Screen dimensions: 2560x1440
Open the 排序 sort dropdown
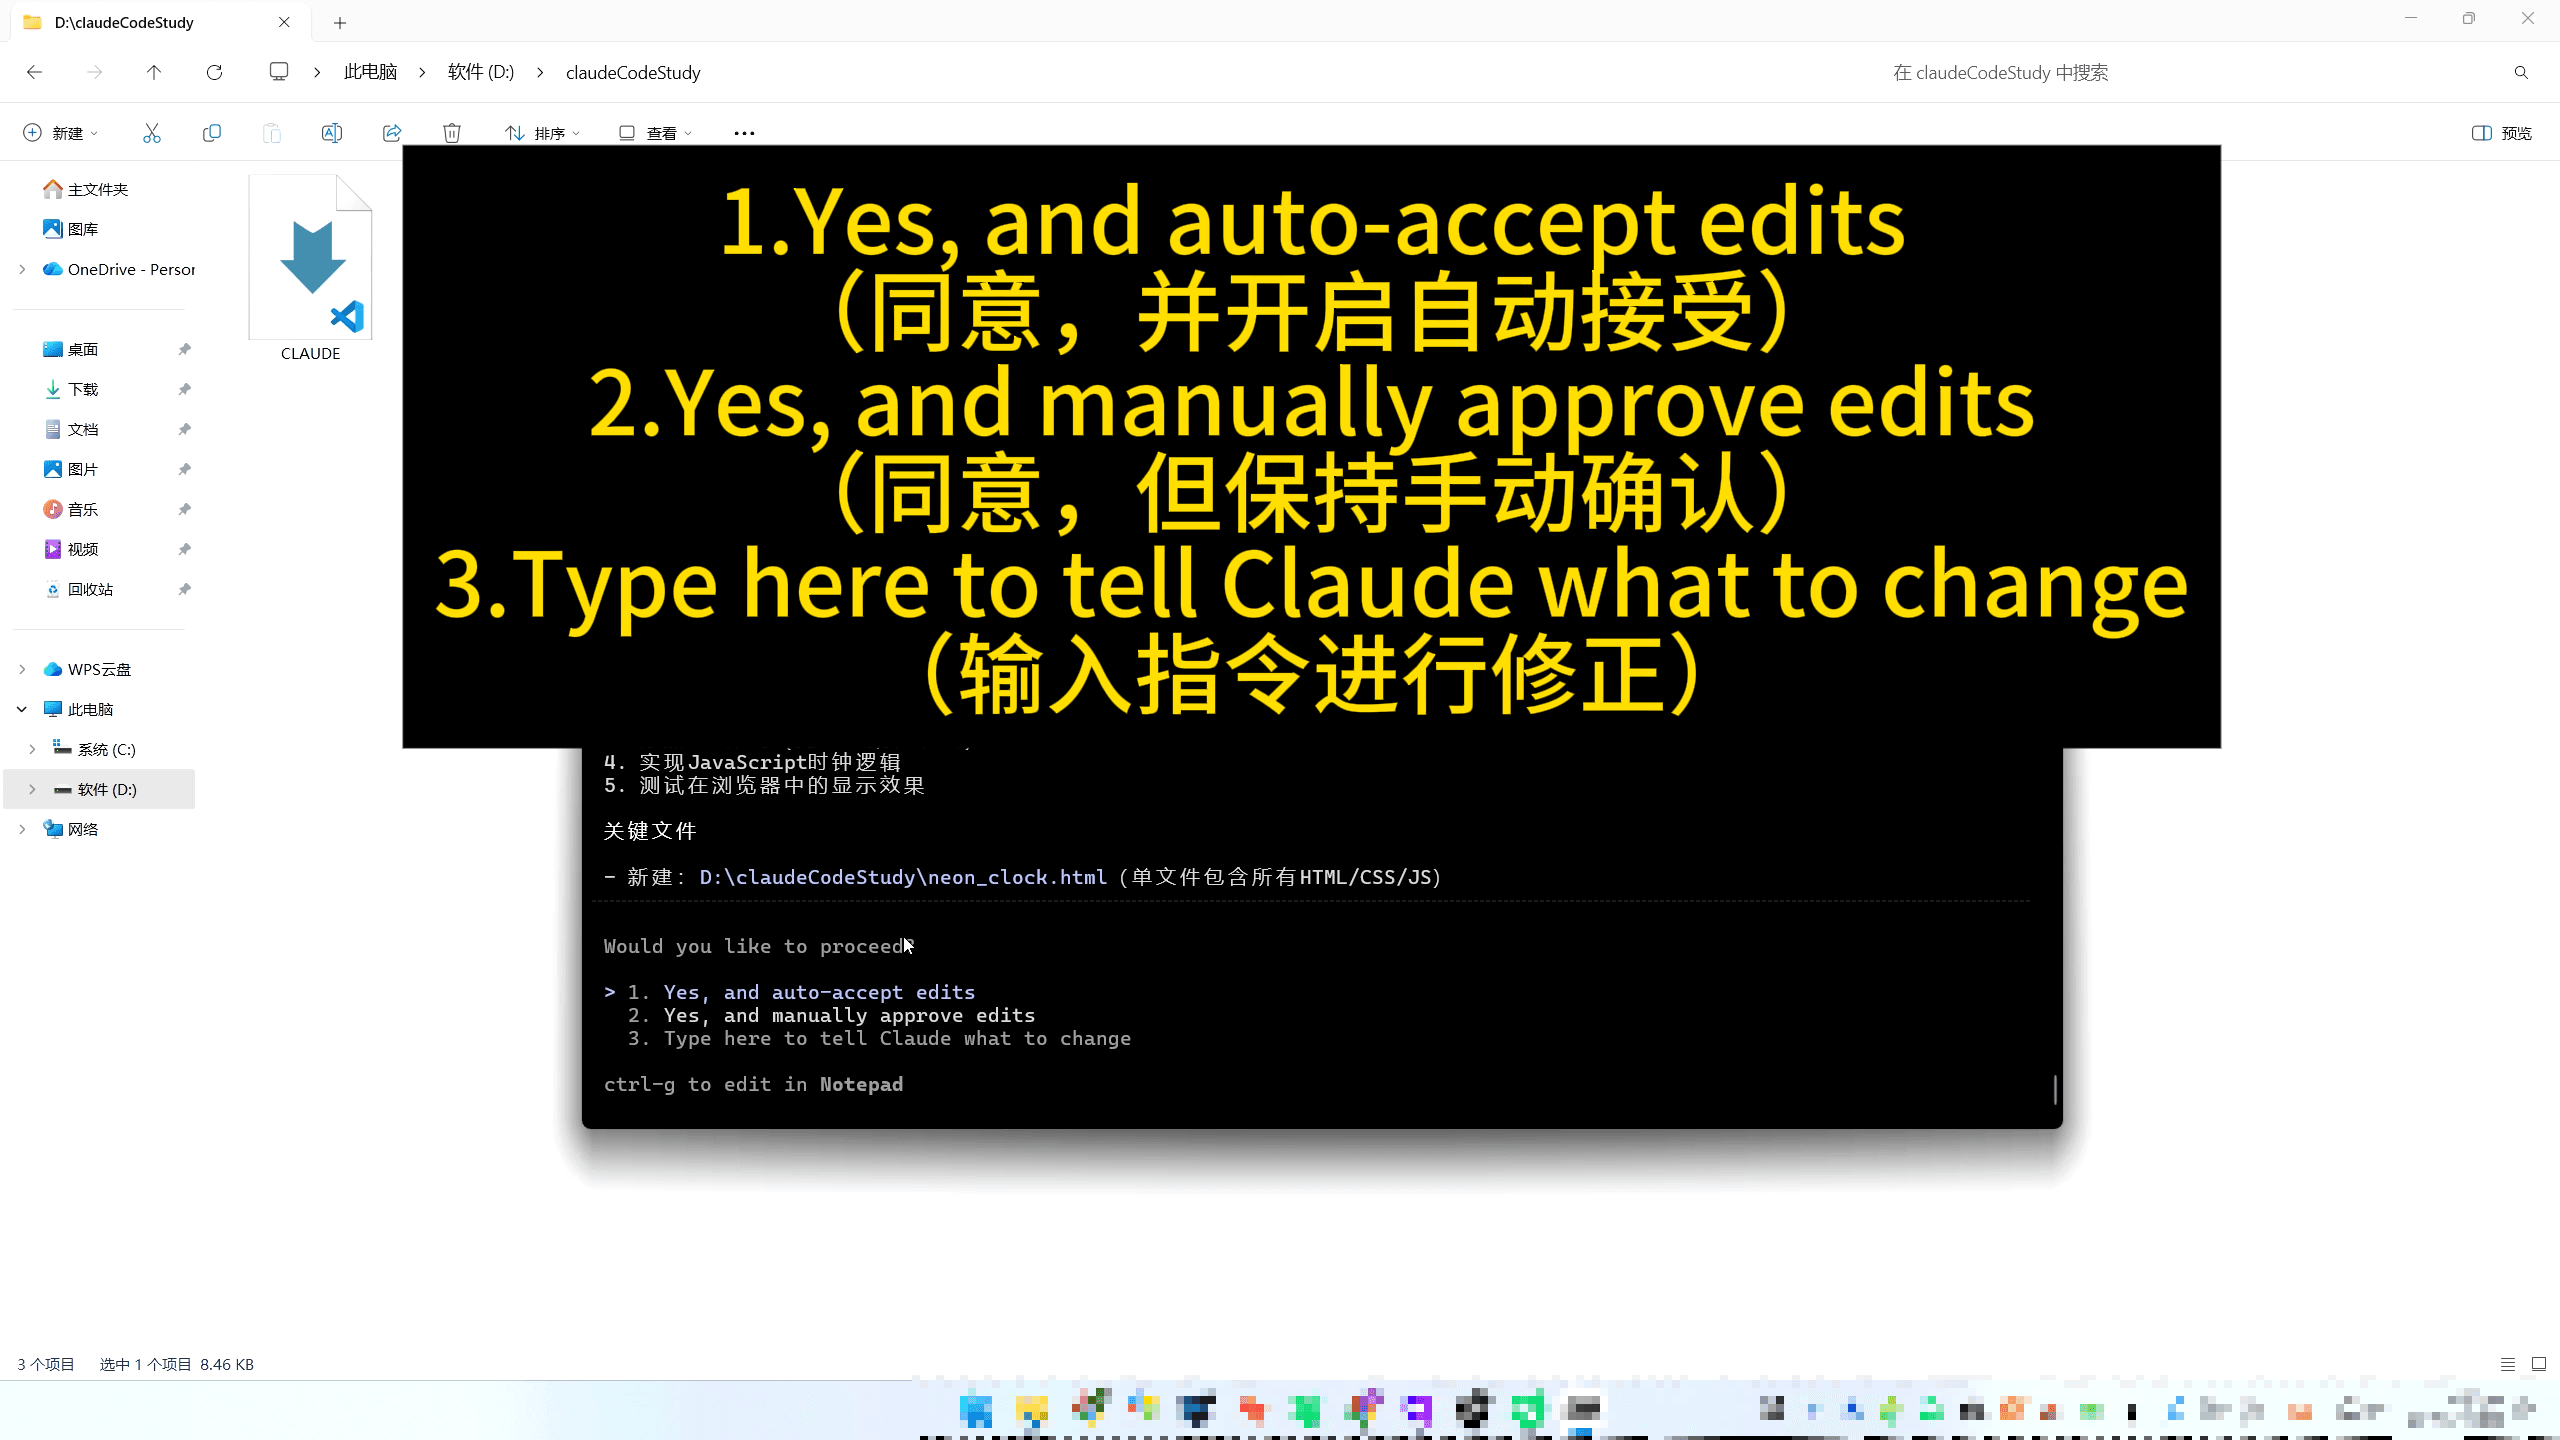(x=543, y=133)
